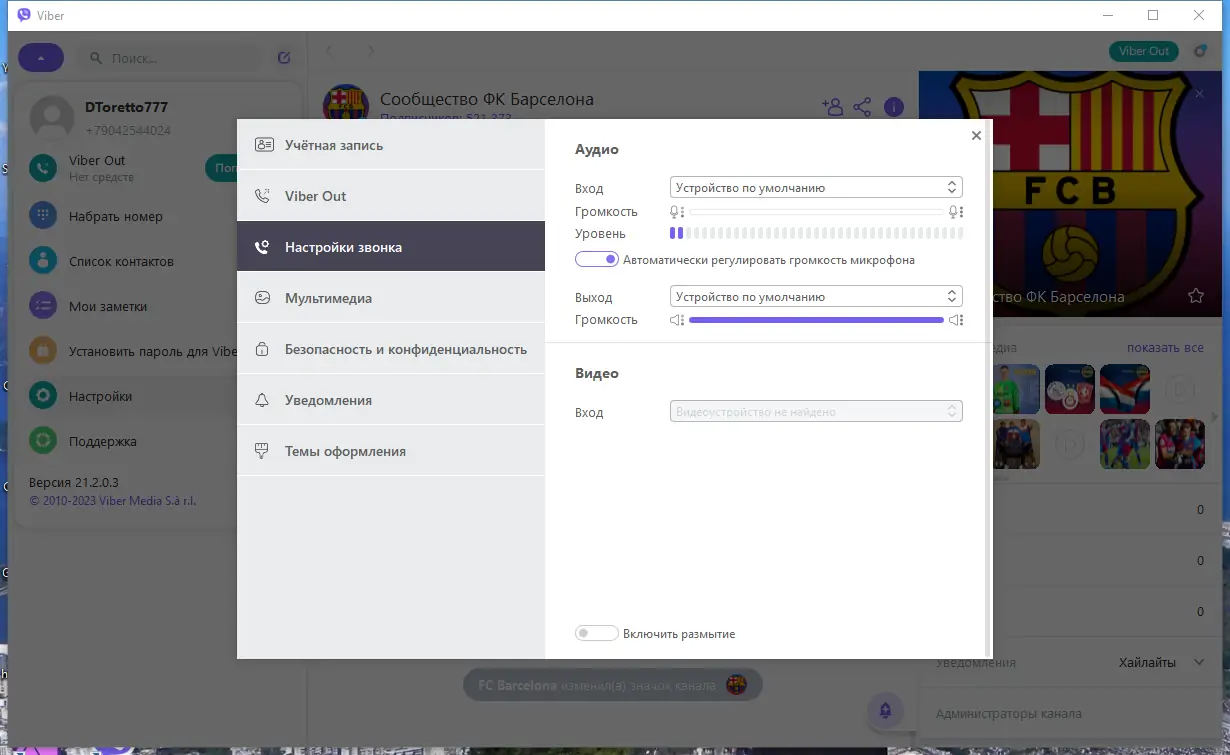Adjust the microphone volume slider
Image resolution: width=1230 pixels, height=755 pixels.
coord(816,212)
